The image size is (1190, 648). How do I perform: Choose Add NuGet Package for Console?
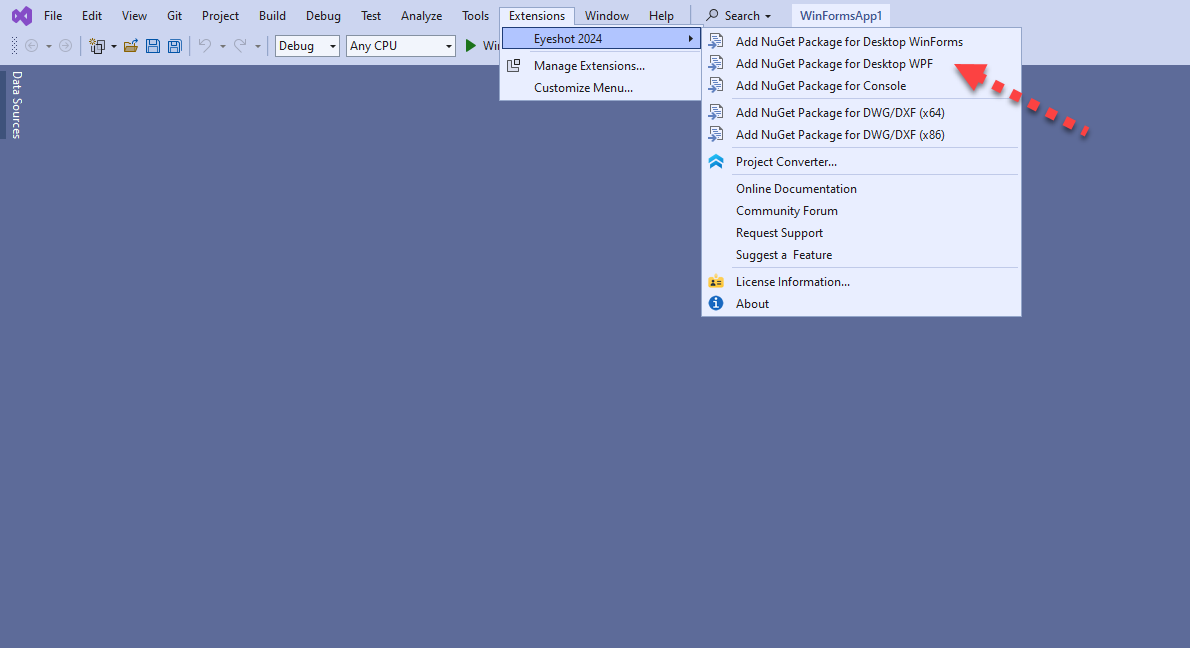tap(861, 86)
